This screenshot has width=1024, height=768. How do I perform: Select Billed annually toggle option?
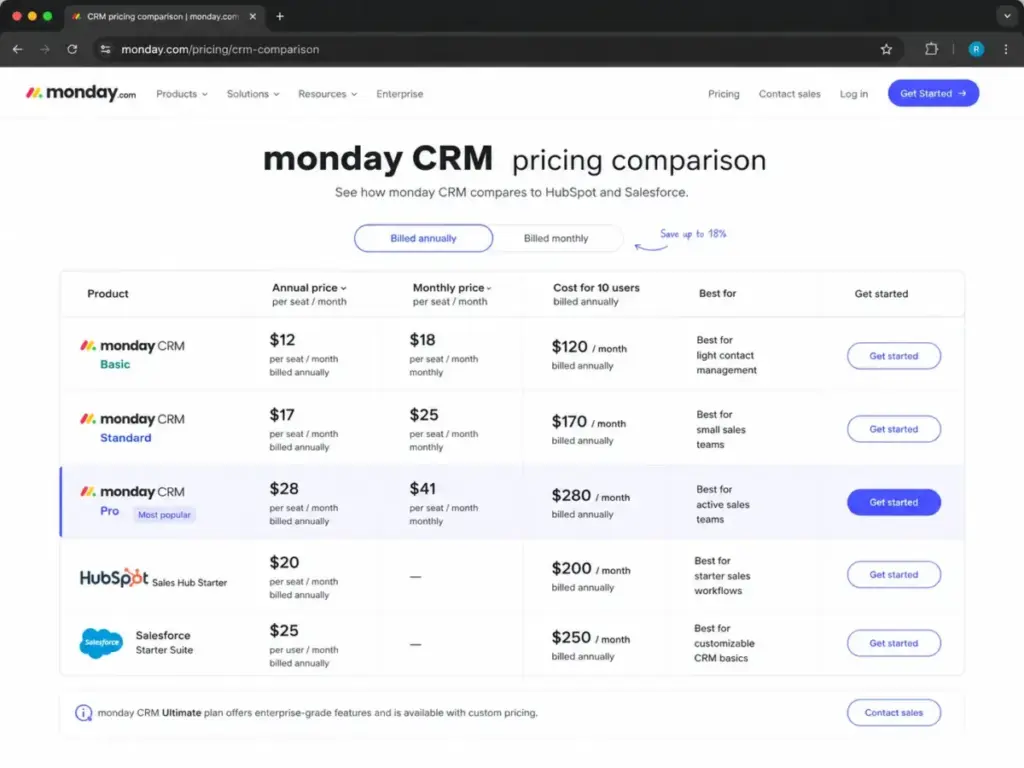click(423, 238)
